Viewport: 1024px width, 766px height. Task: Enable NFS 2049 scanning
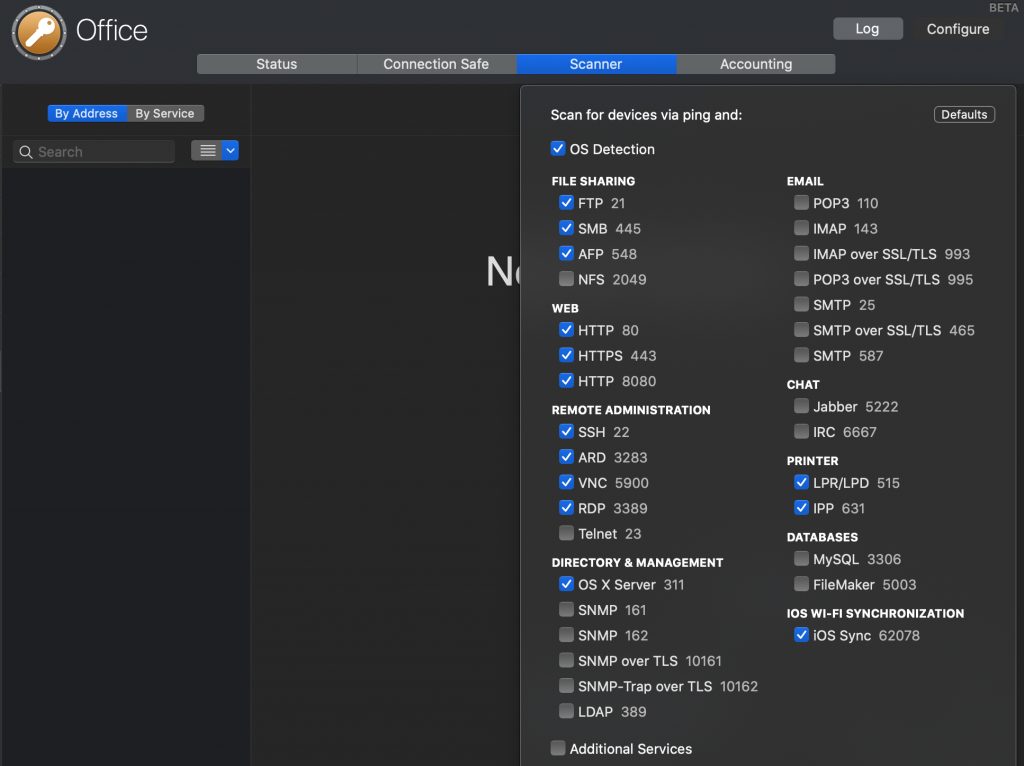(x=566, y=279)
